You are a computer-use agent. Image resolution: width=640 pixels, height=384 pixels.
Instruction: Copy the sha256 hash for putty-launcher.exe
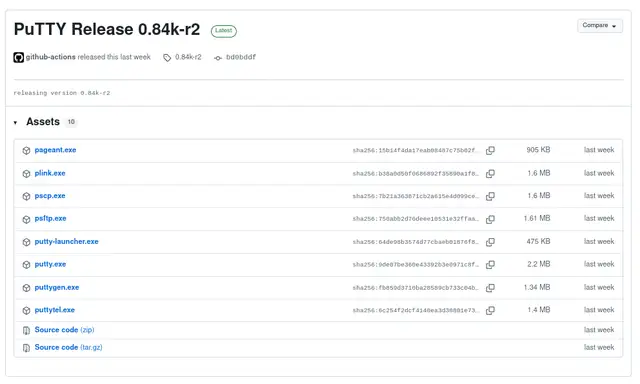point(490,242)
